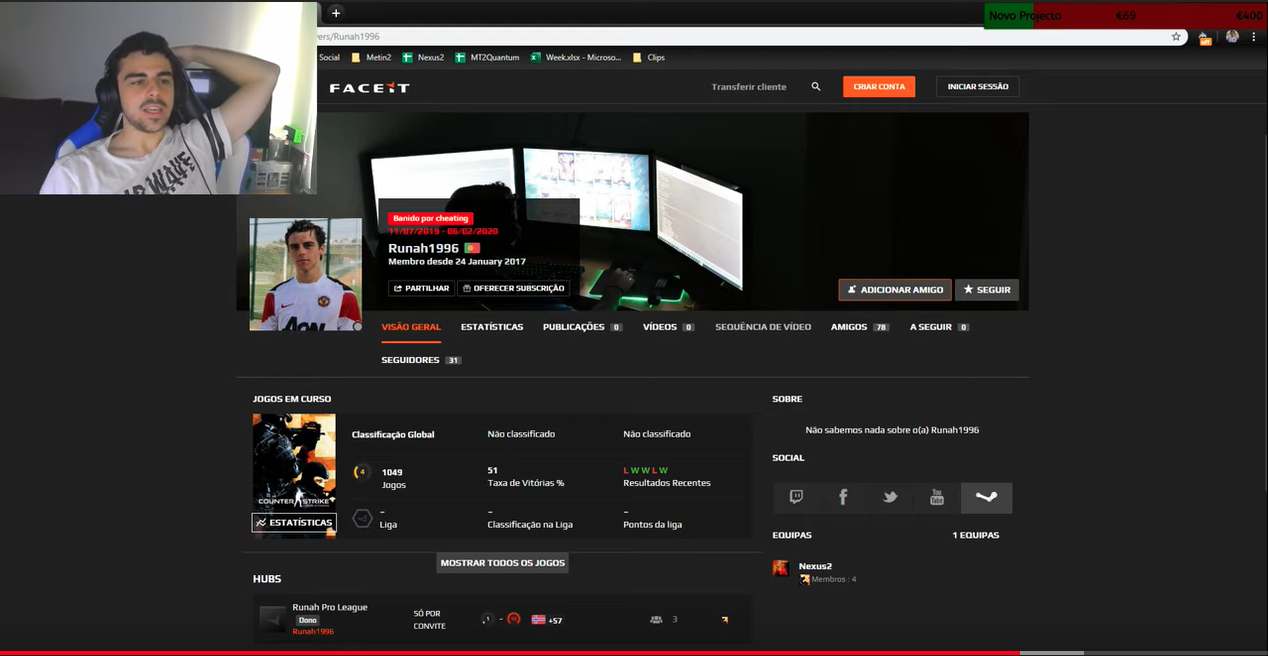Image resolution: width=1268 pixels, height=656 pixels.
Task: Open the Steam social link
Action: click(x=986, y=497)
